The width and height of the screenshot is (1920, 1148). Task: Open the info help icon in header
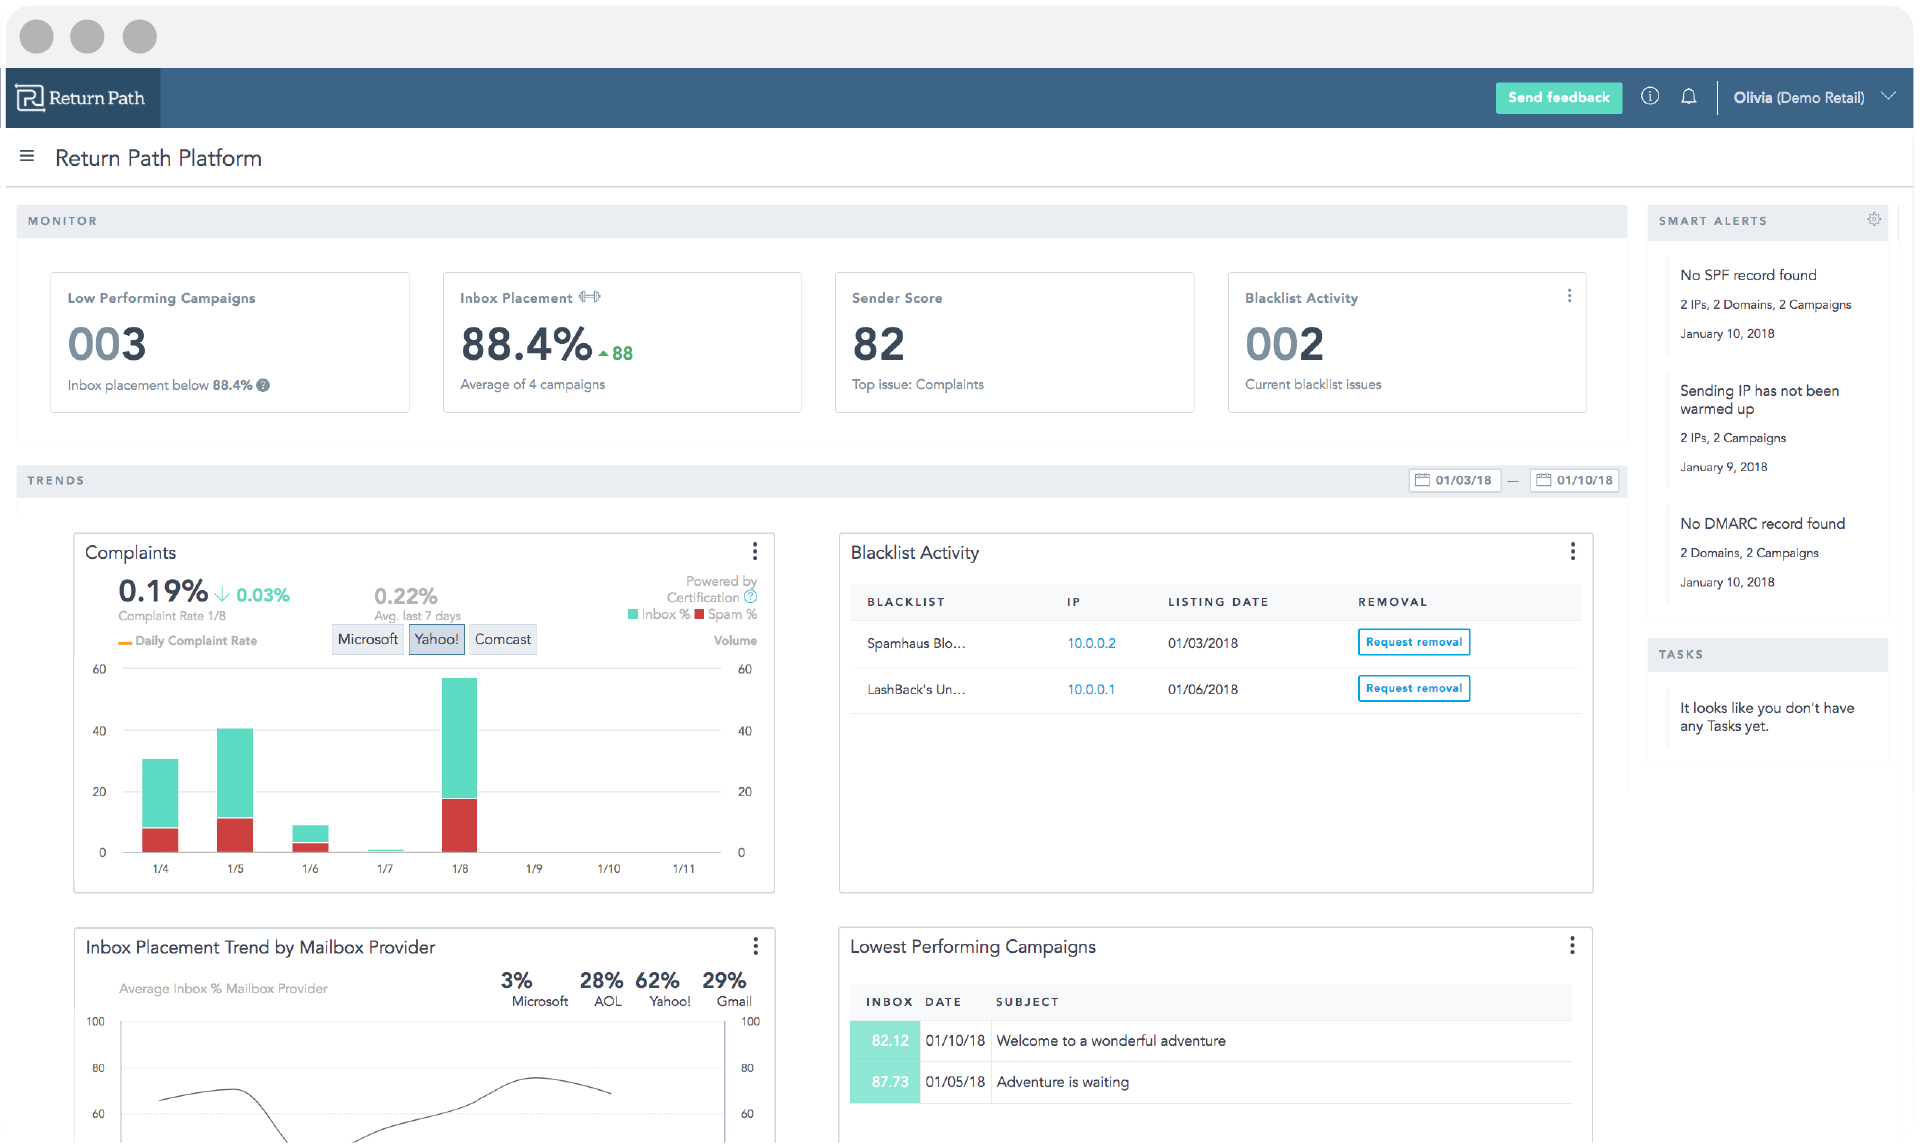point(1650,96)
